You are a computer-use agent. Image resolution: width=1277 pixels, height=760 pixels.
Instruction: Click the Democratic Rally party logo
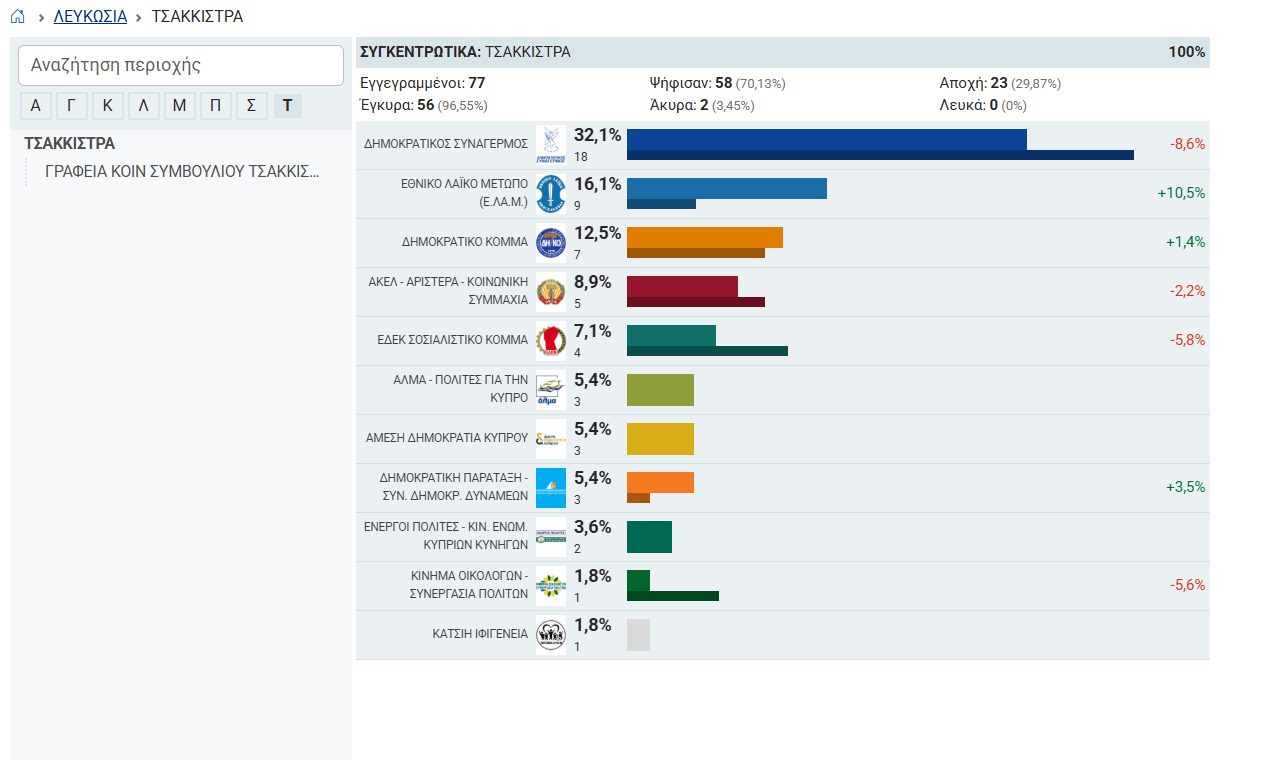(x=551, y=144)
